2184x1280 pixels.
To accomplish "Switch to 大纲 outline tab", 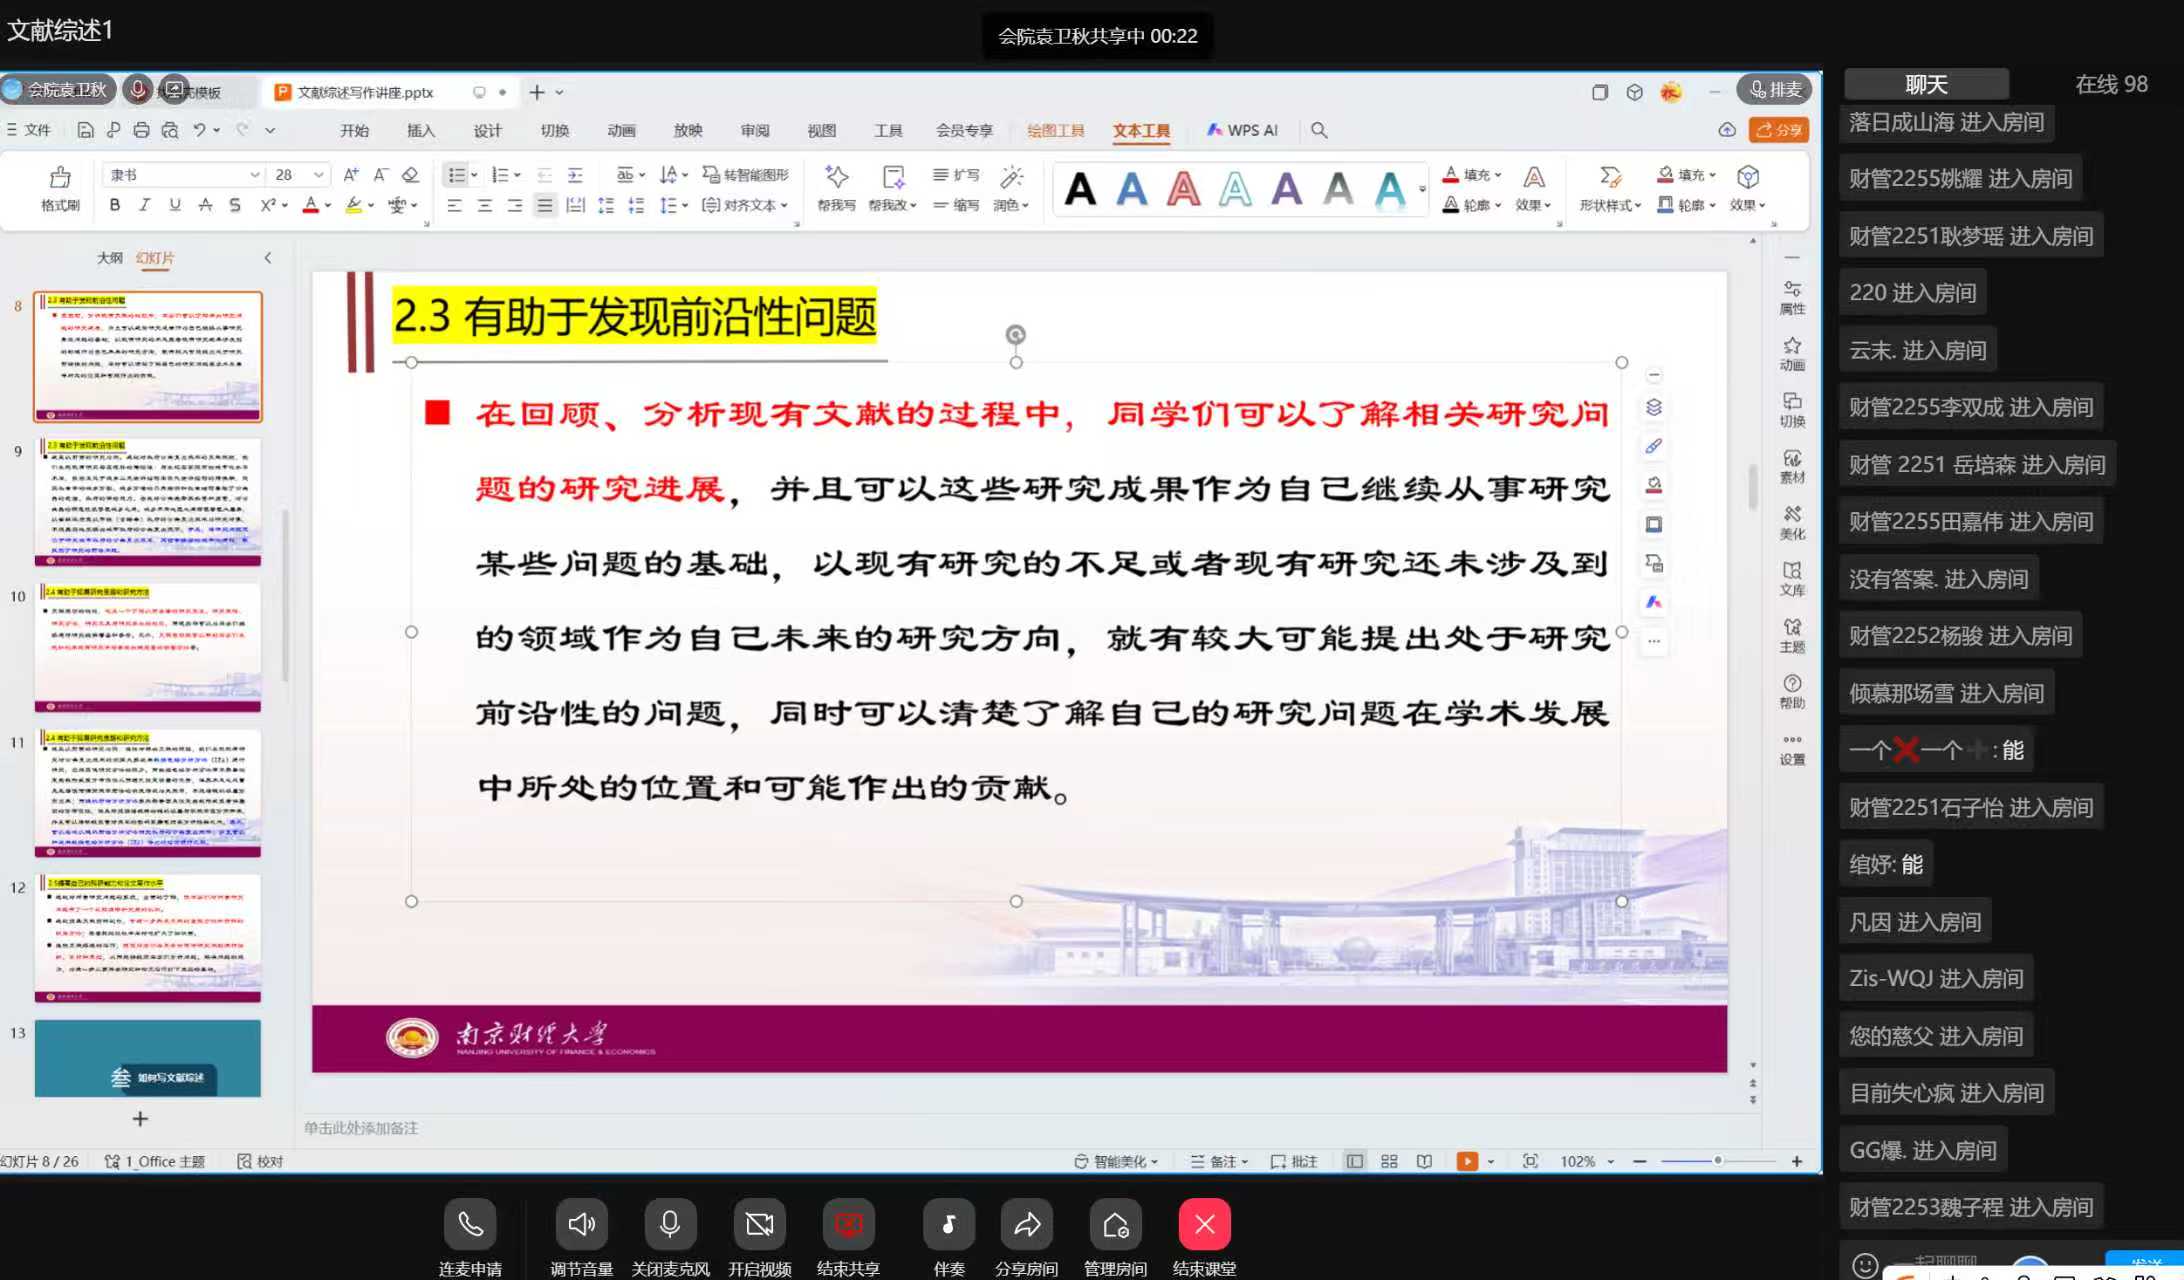I will click(x=110, y=258).
